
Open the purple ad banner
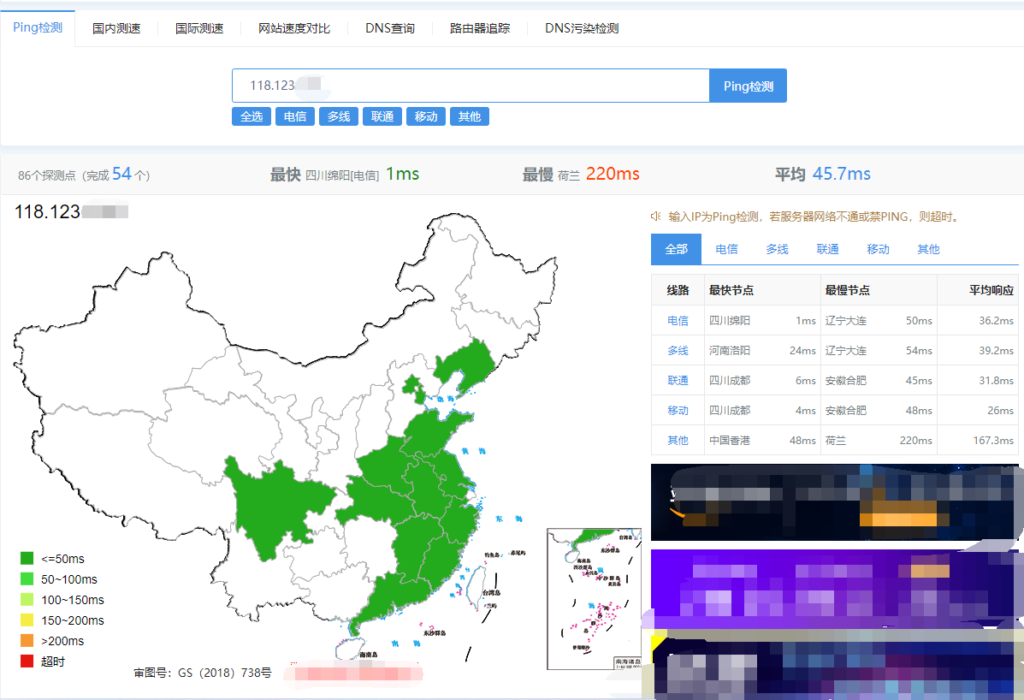(835, 586)
